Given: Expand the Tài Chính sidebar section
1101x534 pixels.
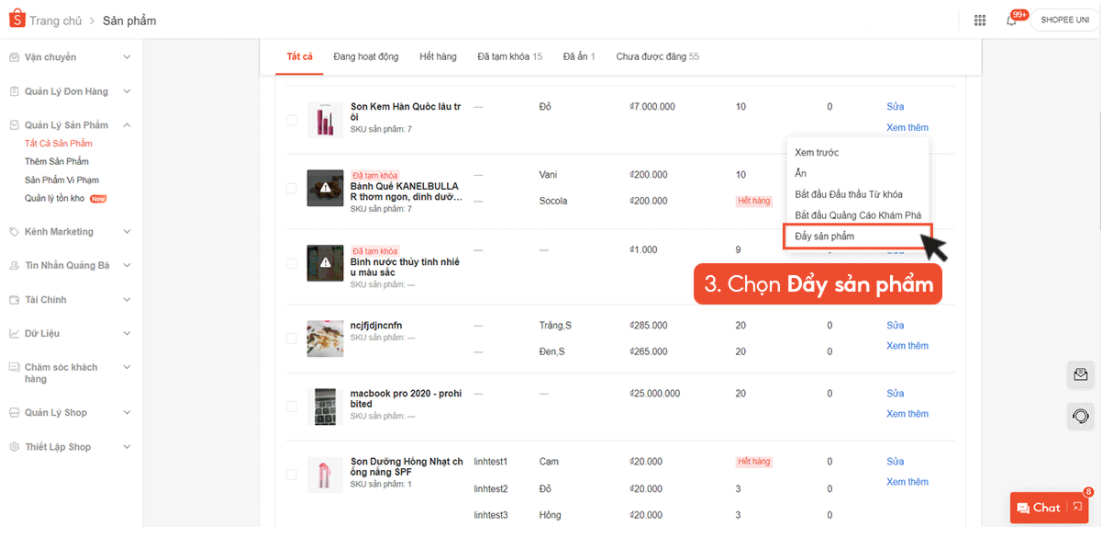Looking at the screenshot, I should (127, 299).
